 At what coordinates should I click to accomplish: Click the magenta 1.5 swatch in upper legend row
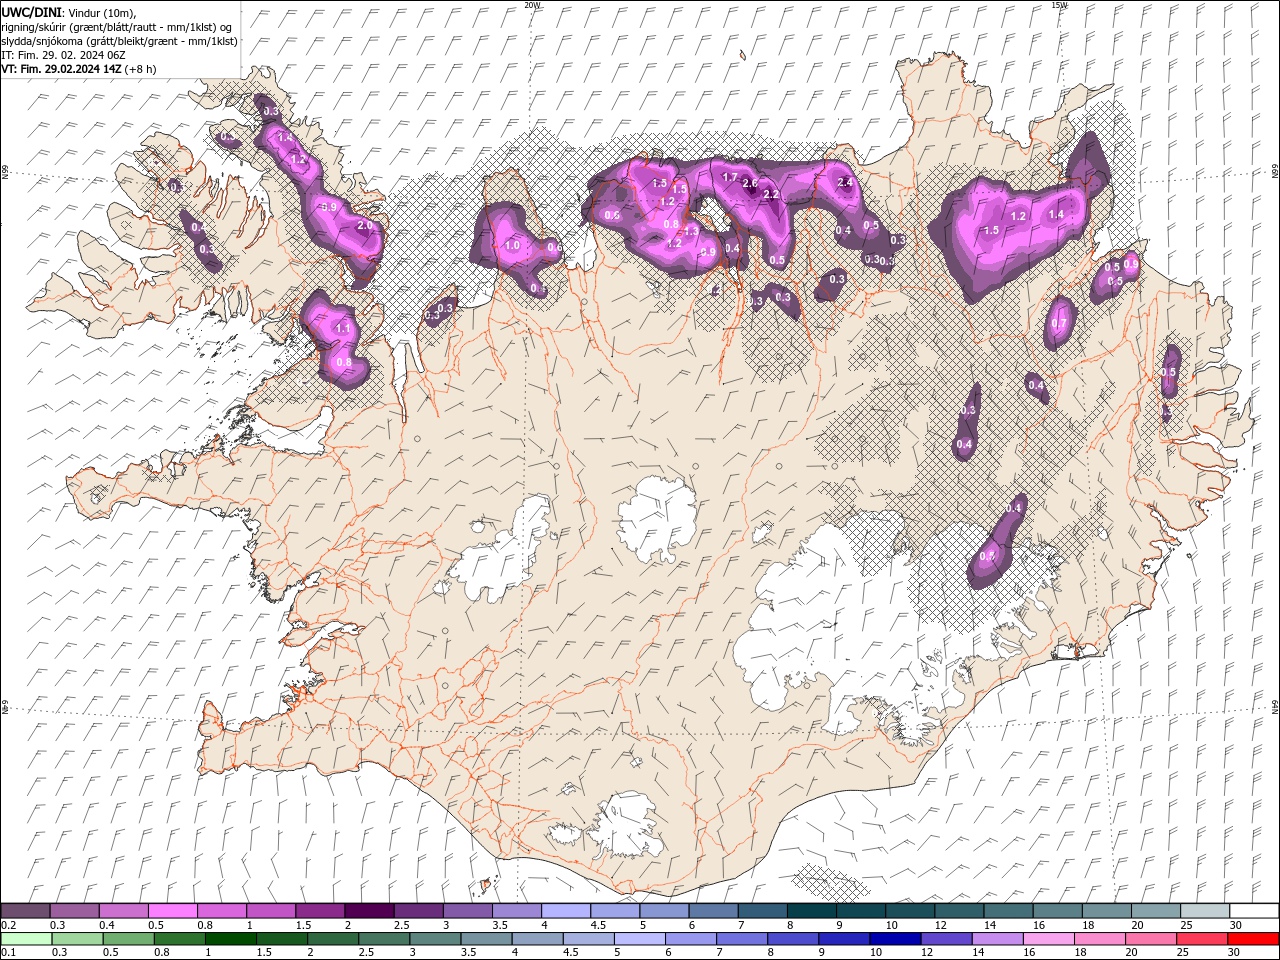coord(320,911)
